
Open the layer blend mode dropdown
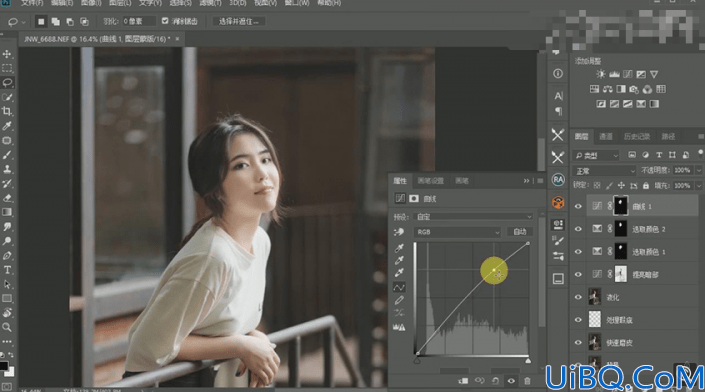[604, 171]
